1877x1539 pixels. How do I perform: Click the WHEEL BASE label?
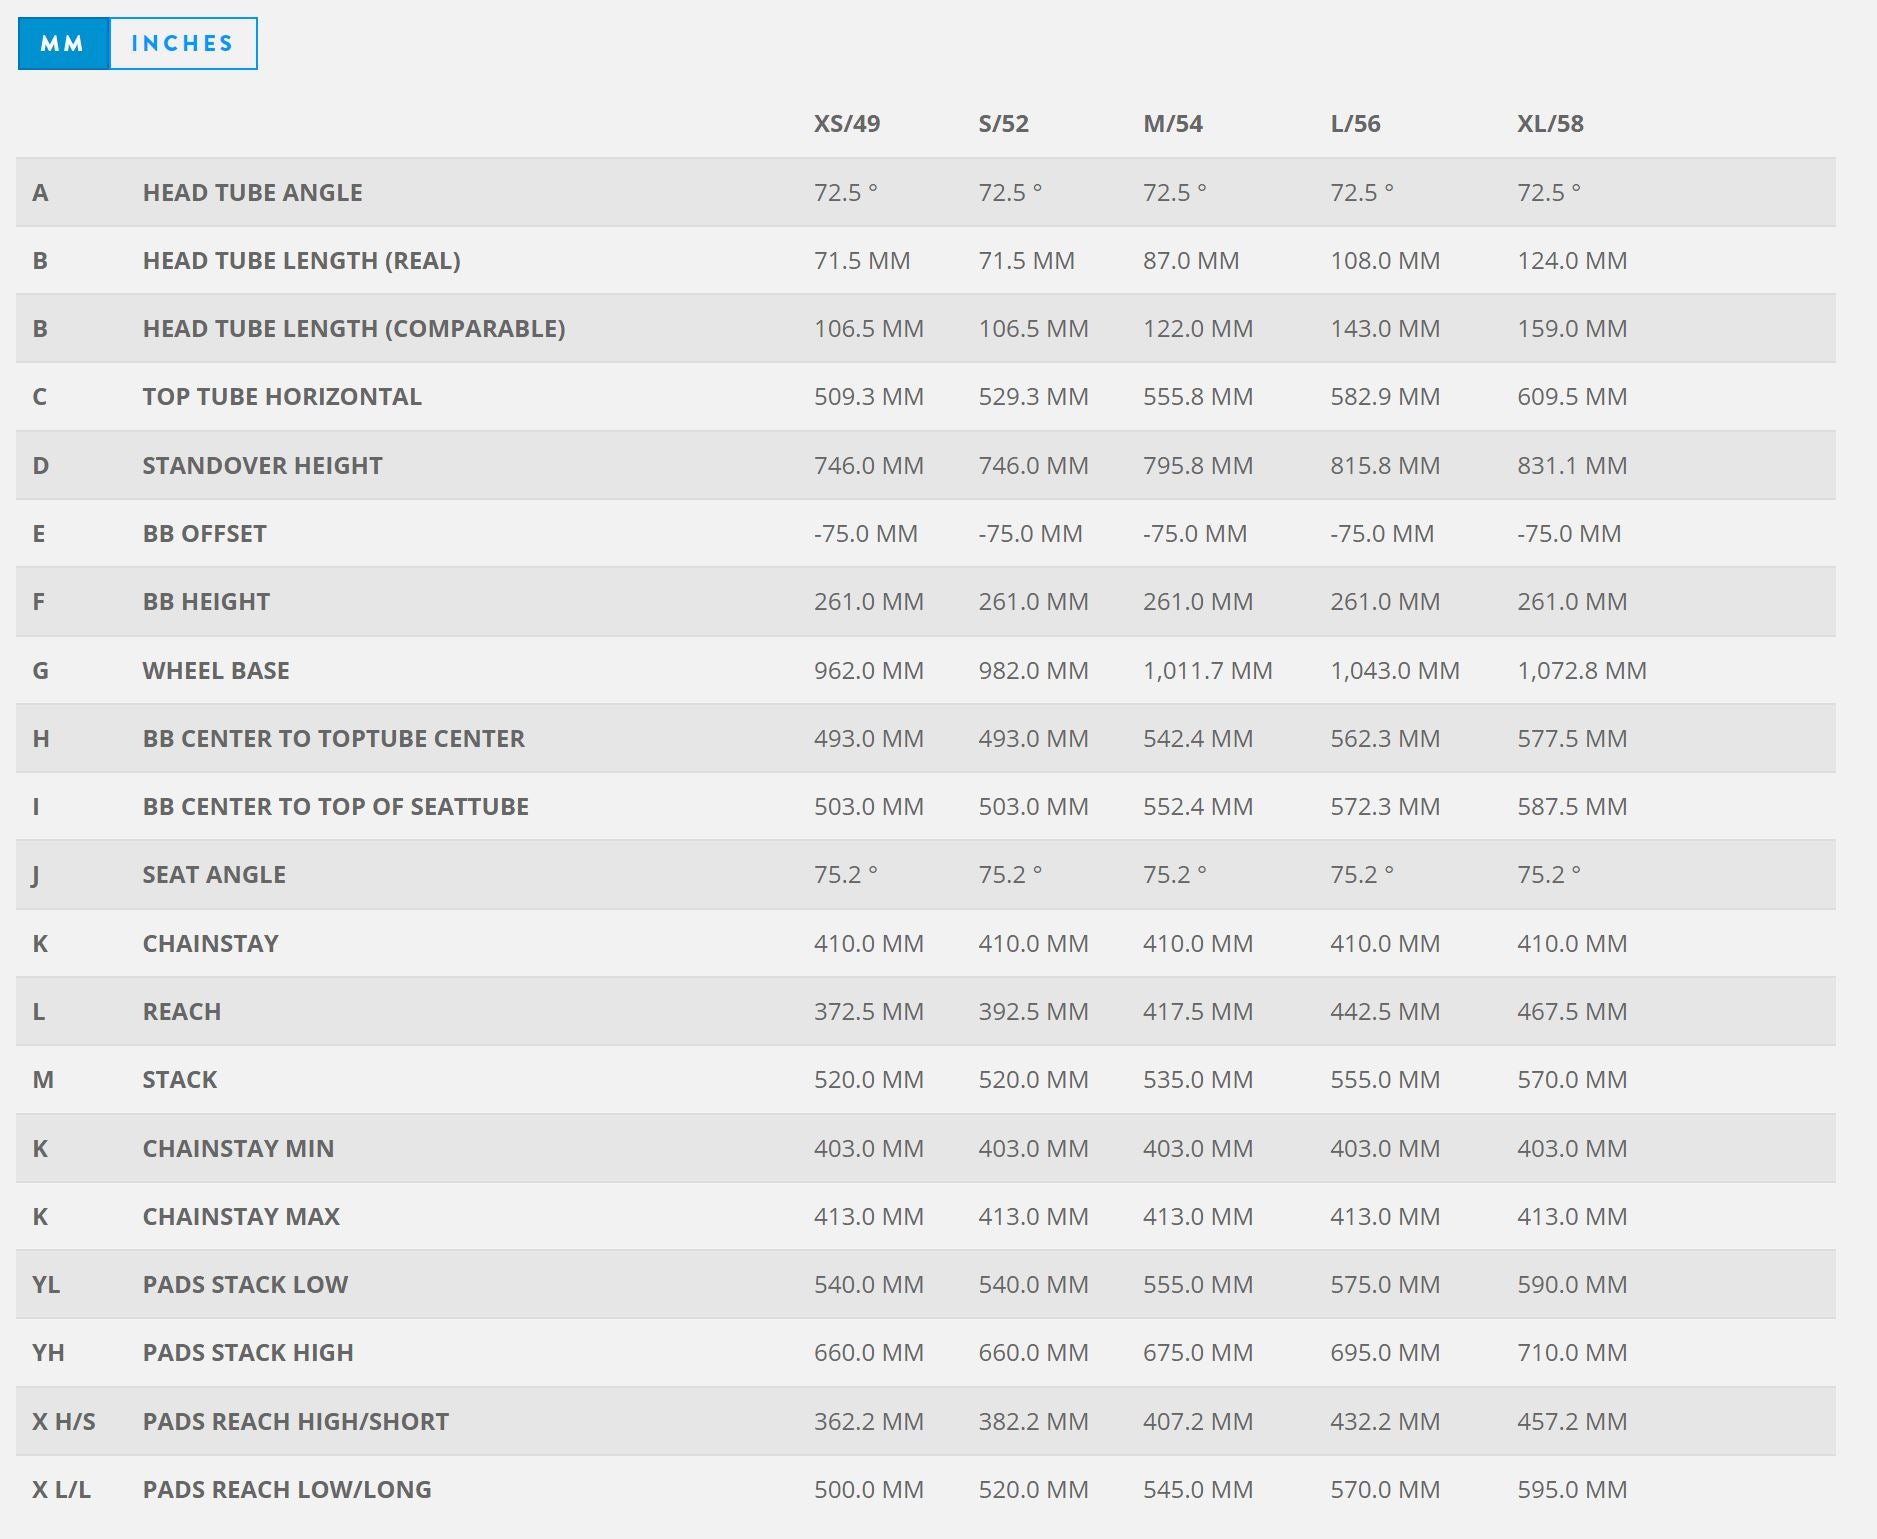(216, 670)
